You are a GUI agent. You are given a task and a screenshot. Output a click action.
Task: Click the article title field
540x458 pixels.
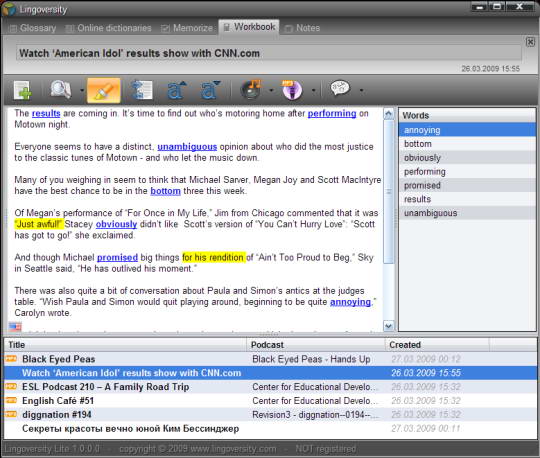pos(269,53)
